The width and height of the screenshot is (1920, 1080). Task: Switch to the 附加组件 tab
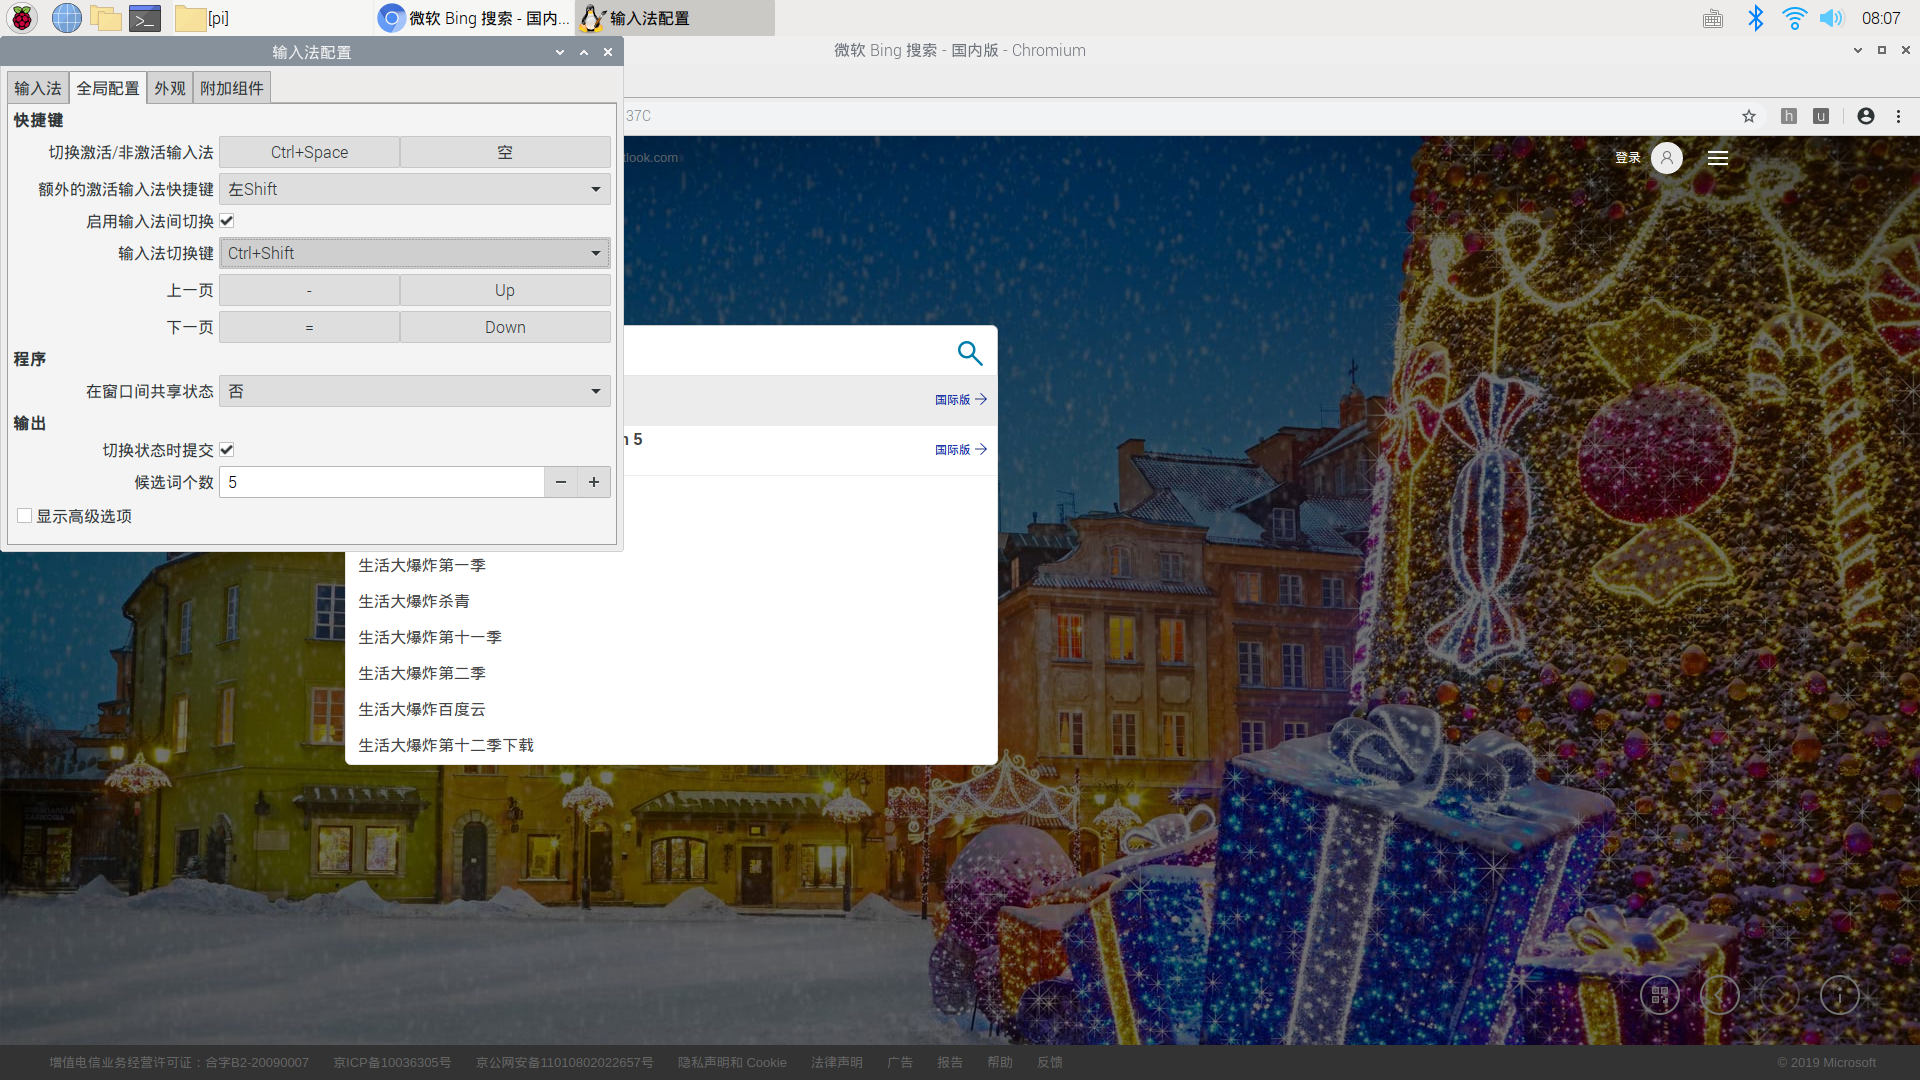pyautogui.click(x=231, y=88)
